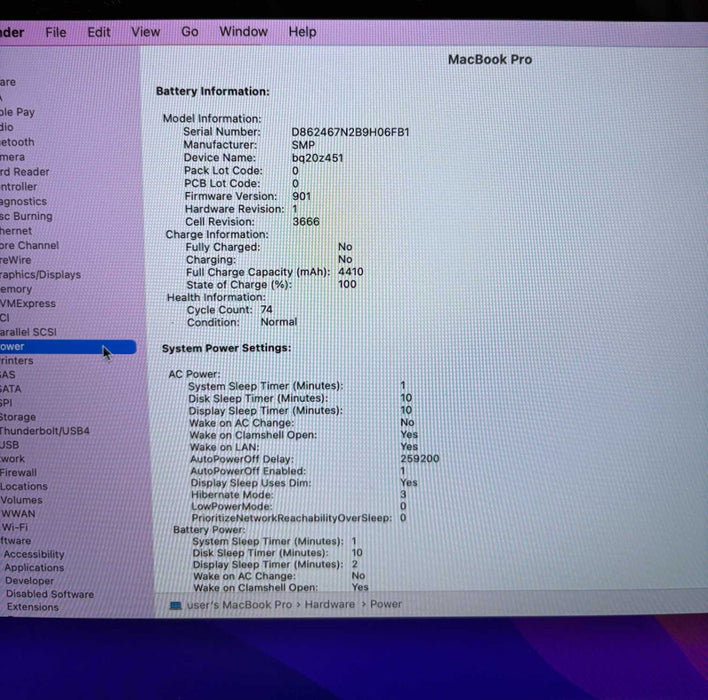Click serial number D862467N2B9H06FB1
This screenshot has height=700, width=708.
pyautogui.click(x=350, y=132)
